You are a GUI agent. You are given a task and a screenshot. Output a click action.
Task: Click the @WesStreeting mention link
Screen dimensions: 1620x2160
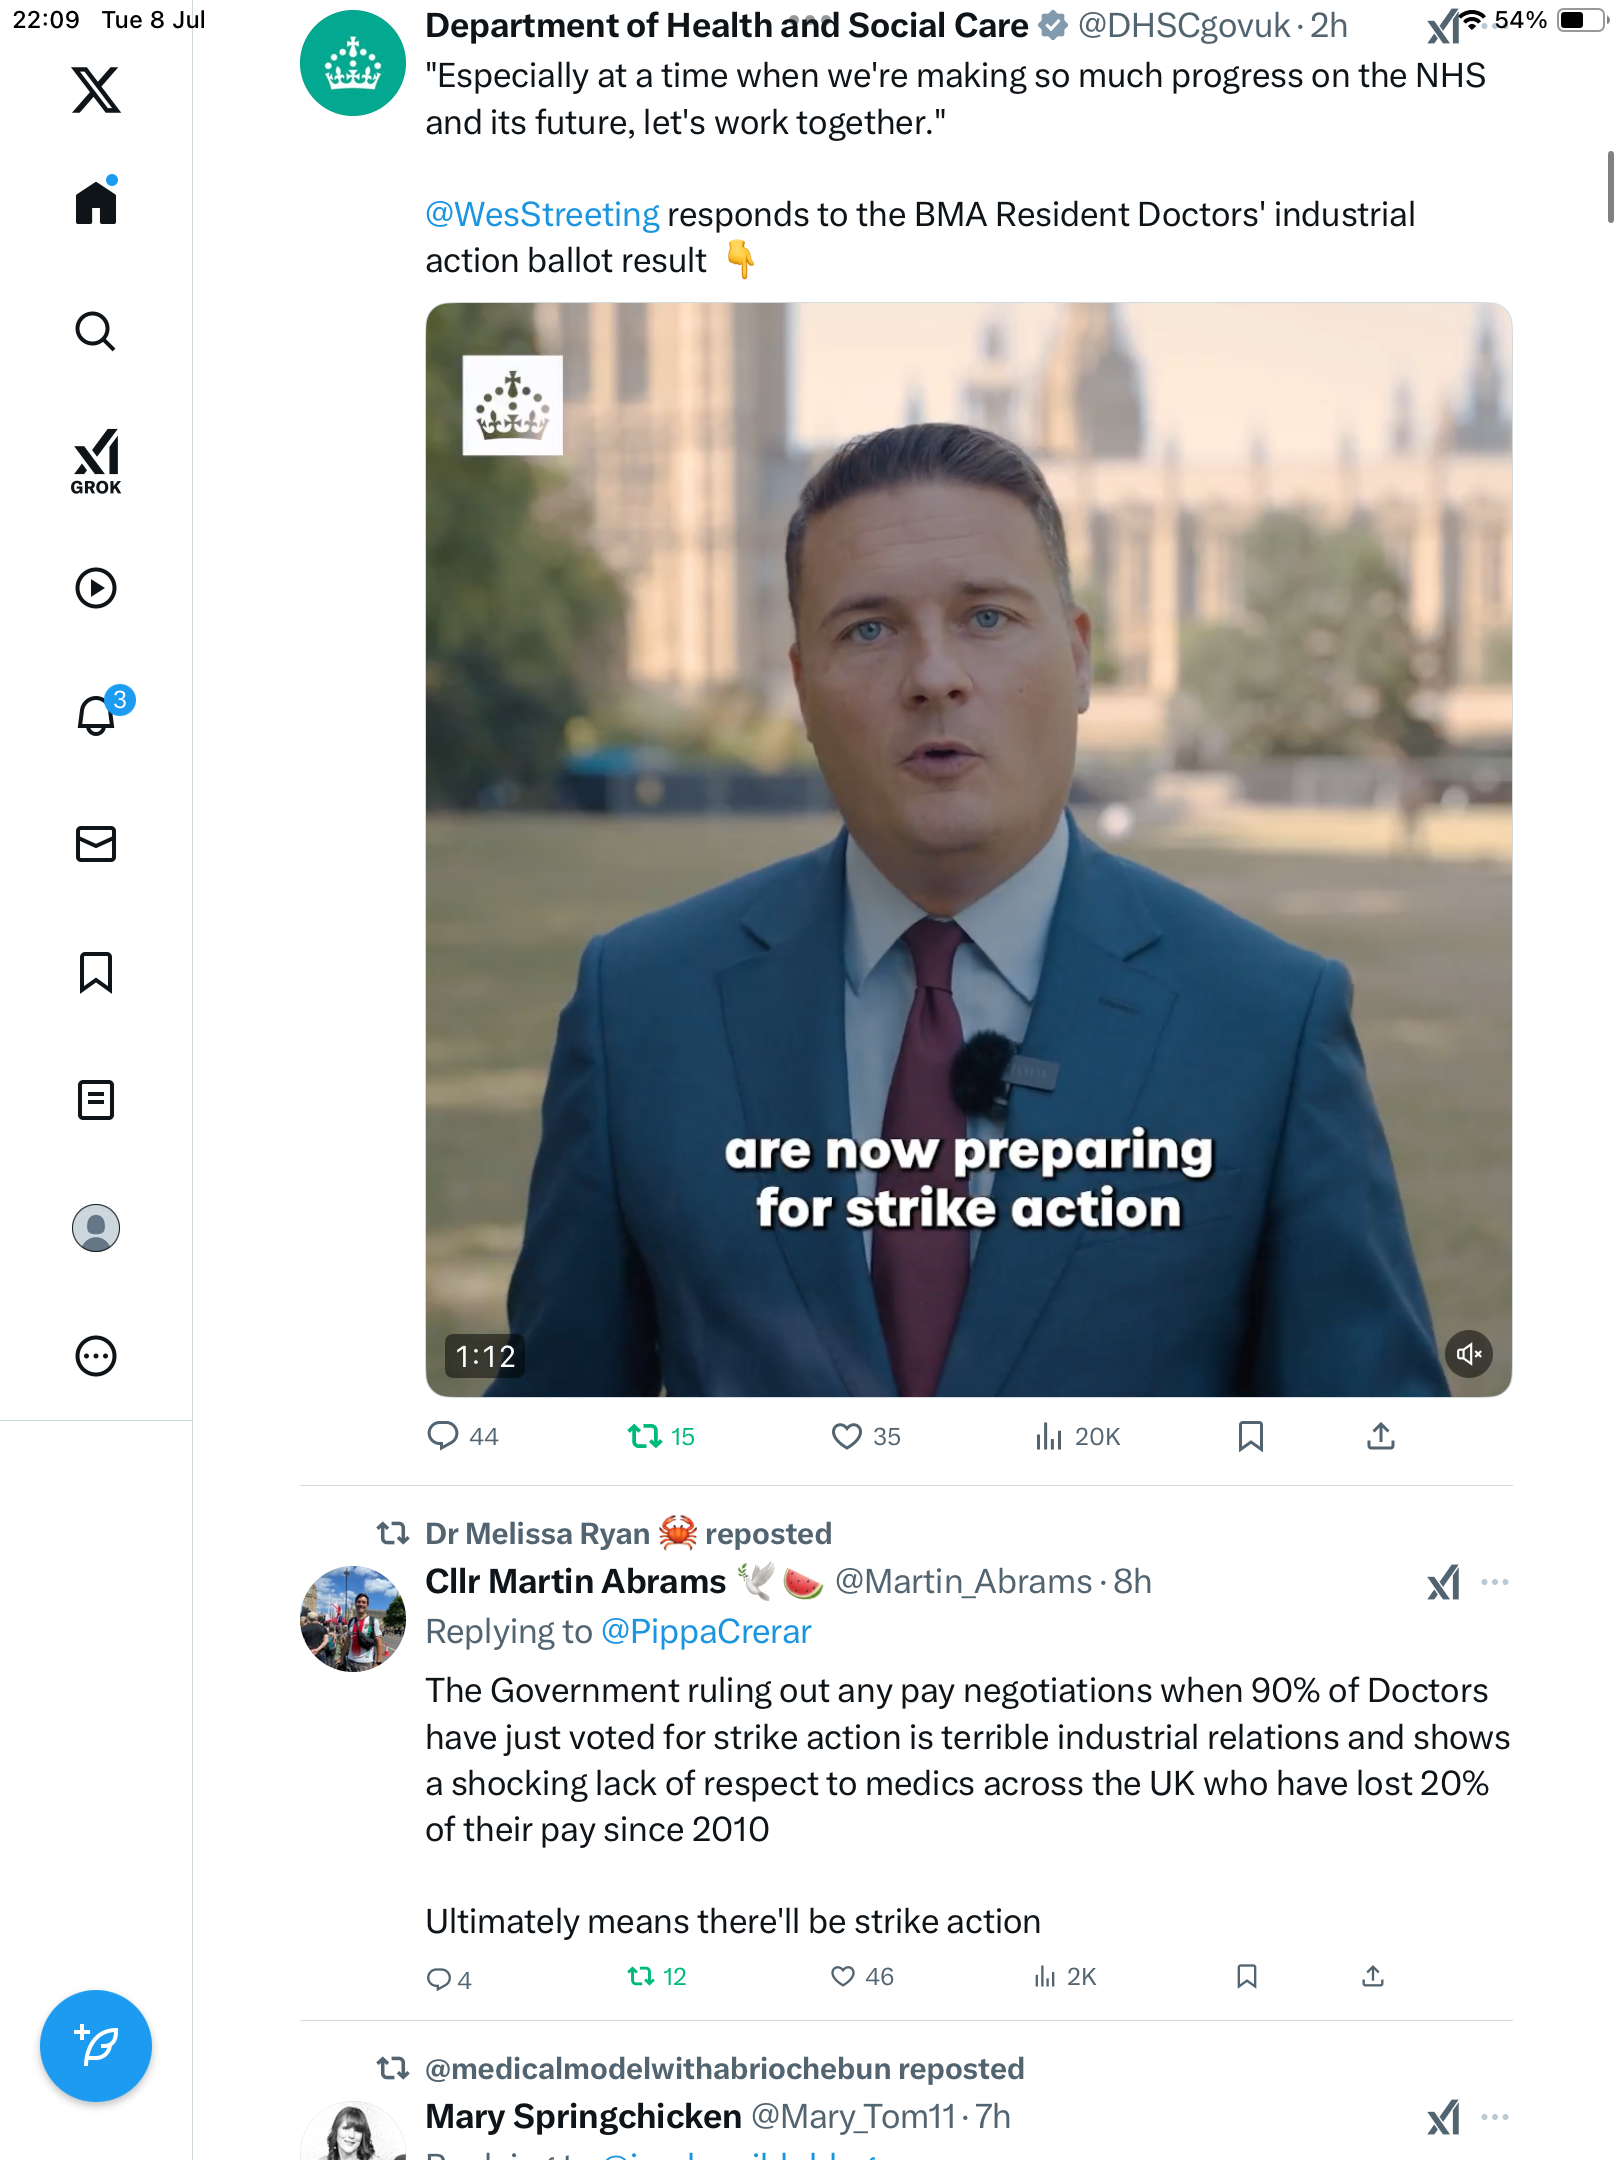coord(542,215)
